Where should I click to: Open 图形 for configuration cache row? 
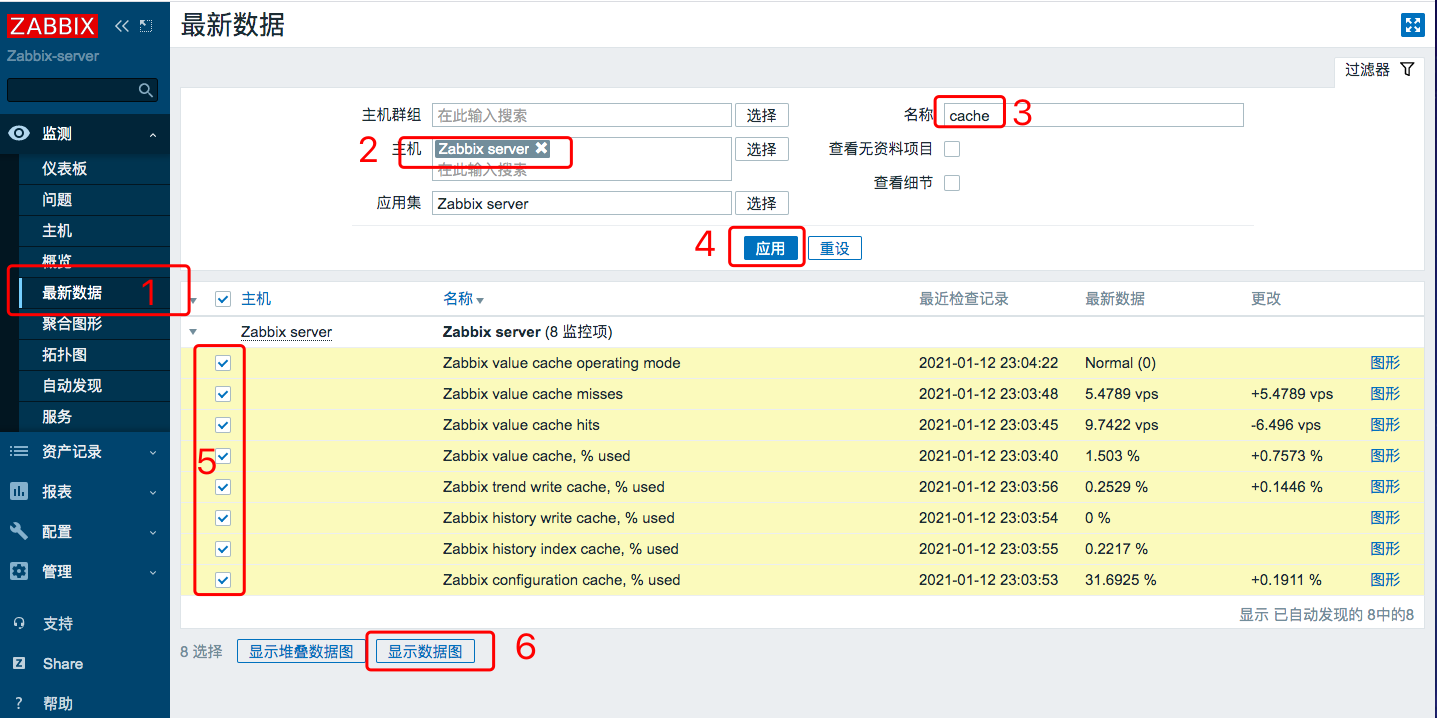coord(1385,580)
